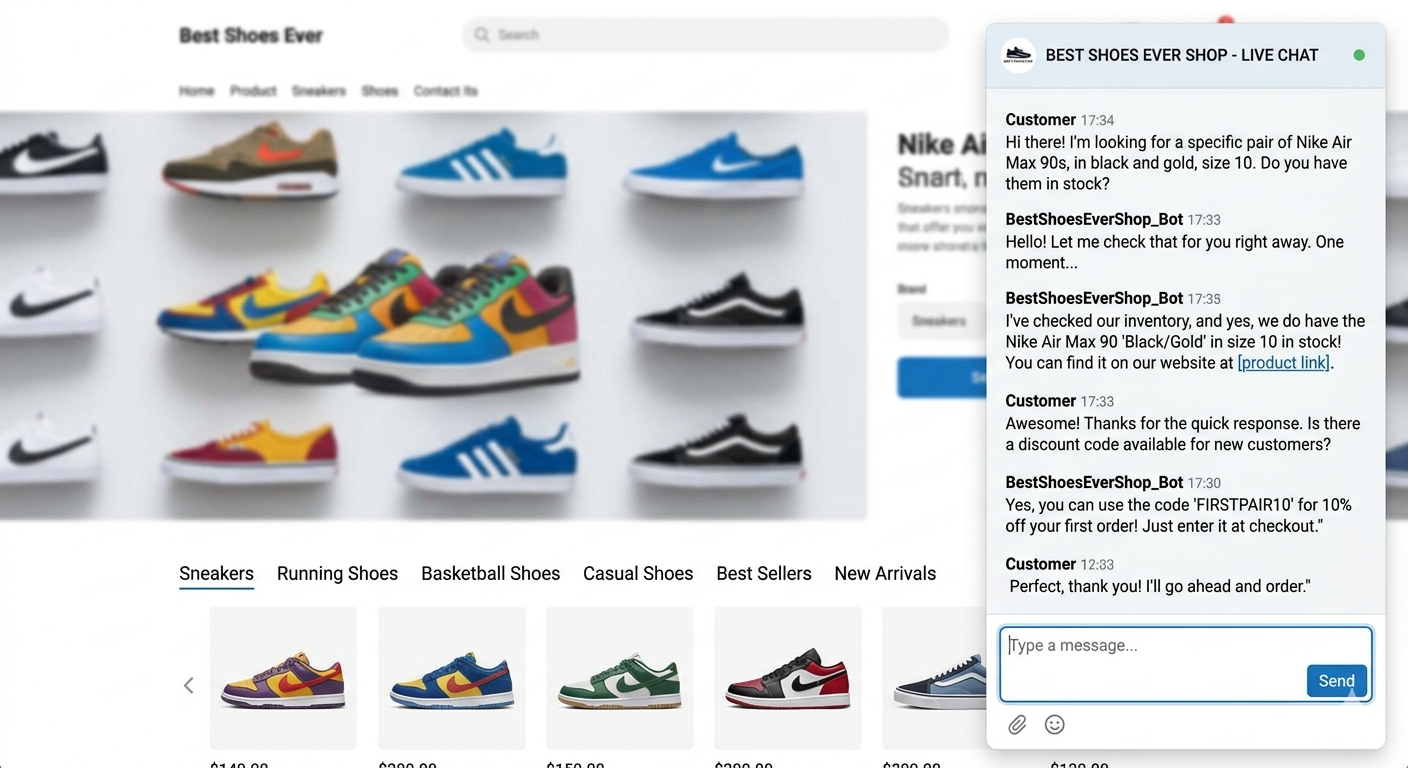Switch to the Casual Shoes tab

pos(638,574)
